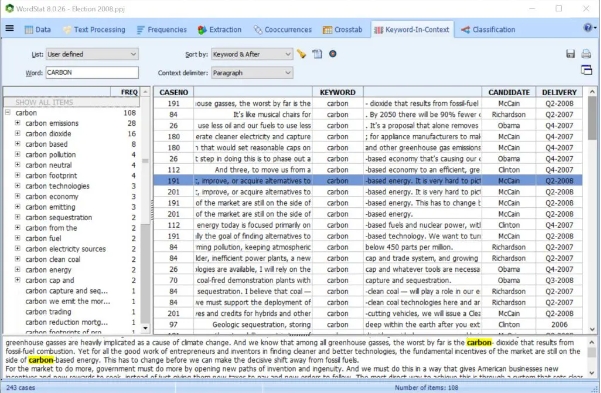Go to the Frequencies tab
601x393 pixels.
pyautogui.click(x=162, y=30)
